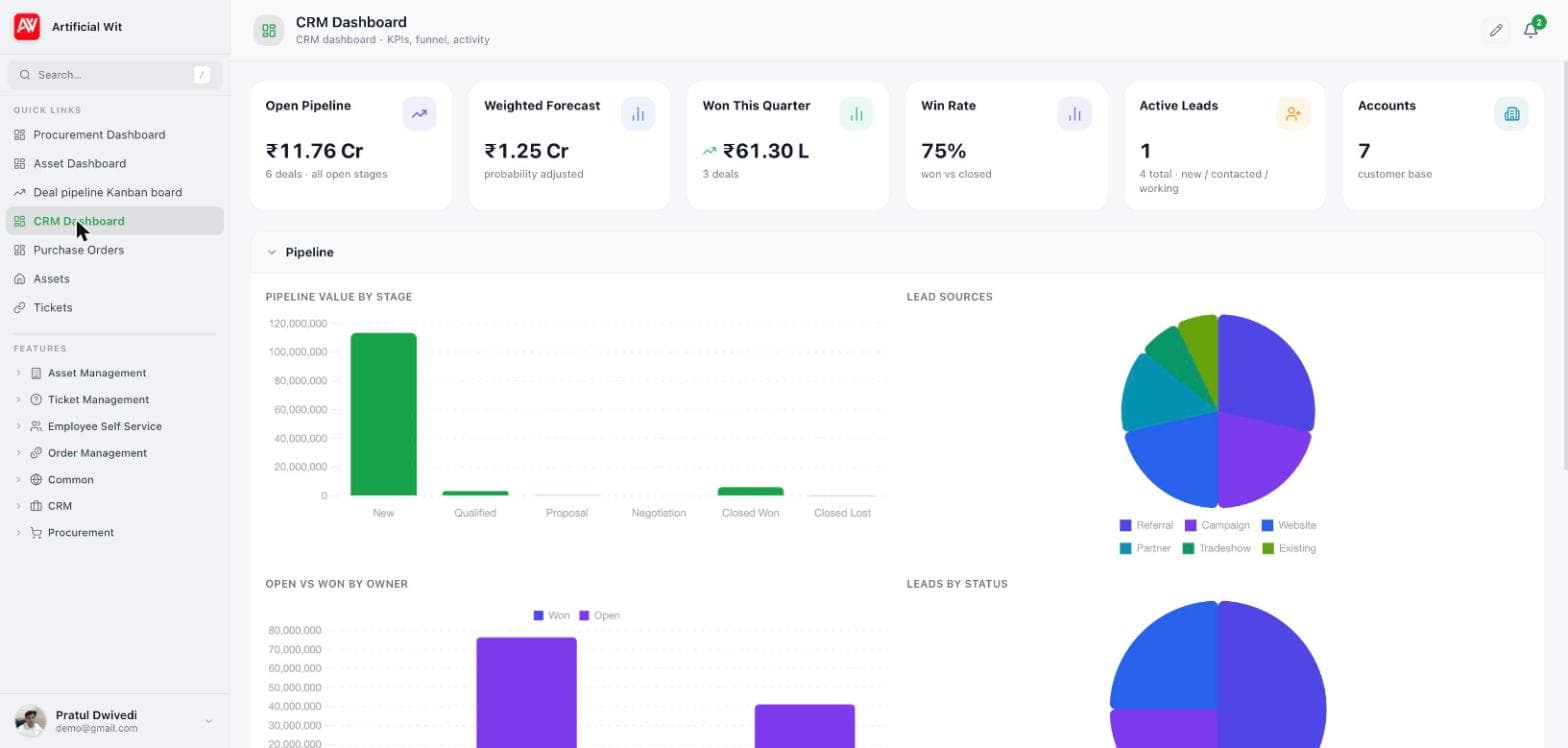Click the New stage bar in pipeline chart
The height and width of the screenshot is (748, 1568).
coord(383,414)
